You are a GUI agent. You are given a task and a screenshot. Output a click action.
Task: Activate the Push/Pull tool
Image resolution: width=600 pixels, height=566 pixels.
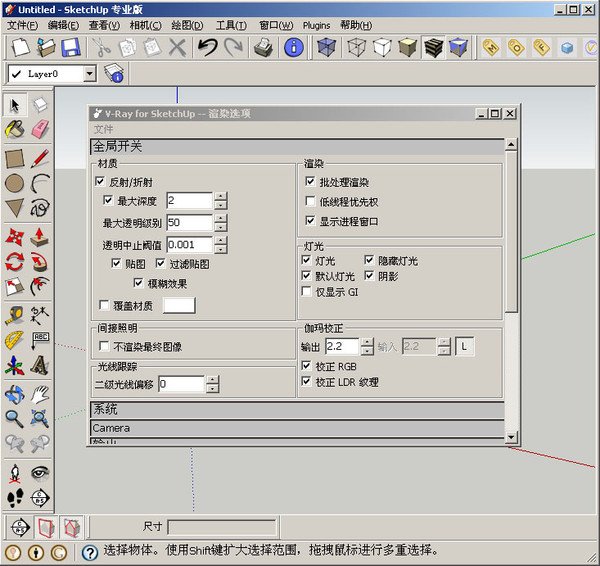(x=40, y=237)
